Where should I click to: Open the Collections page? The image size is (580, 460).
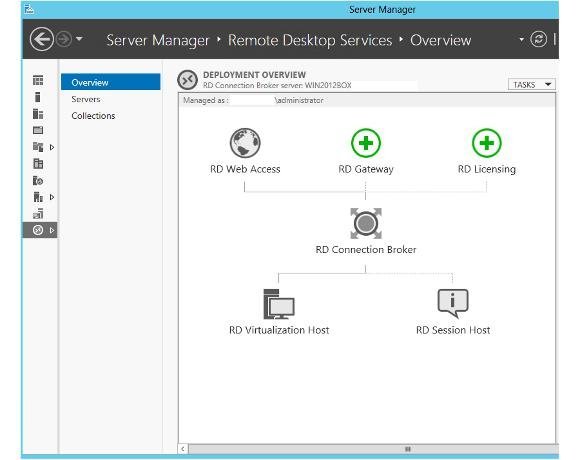coord(93,116)
